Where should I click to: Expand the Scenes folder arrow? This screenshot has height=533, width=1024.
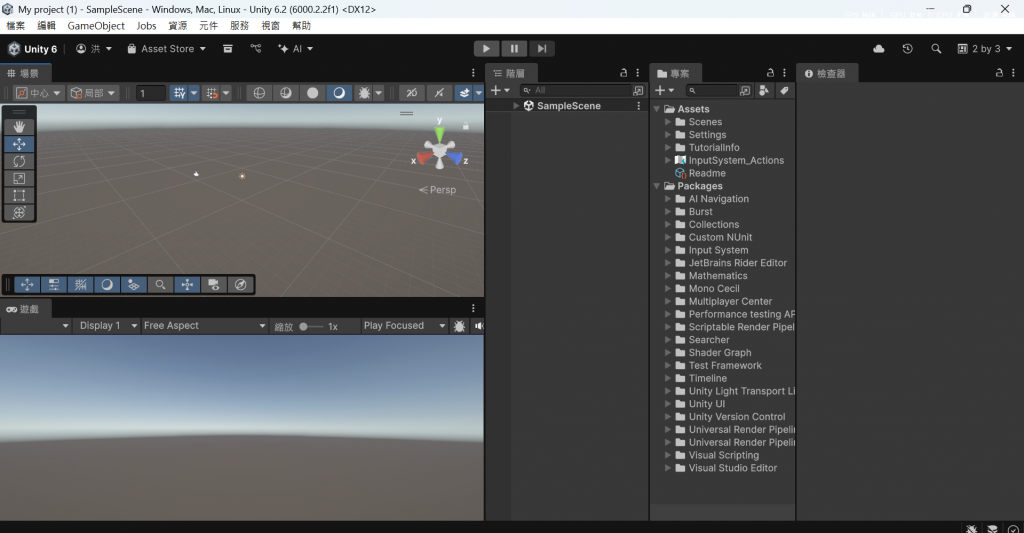click(x=667, y=122)
